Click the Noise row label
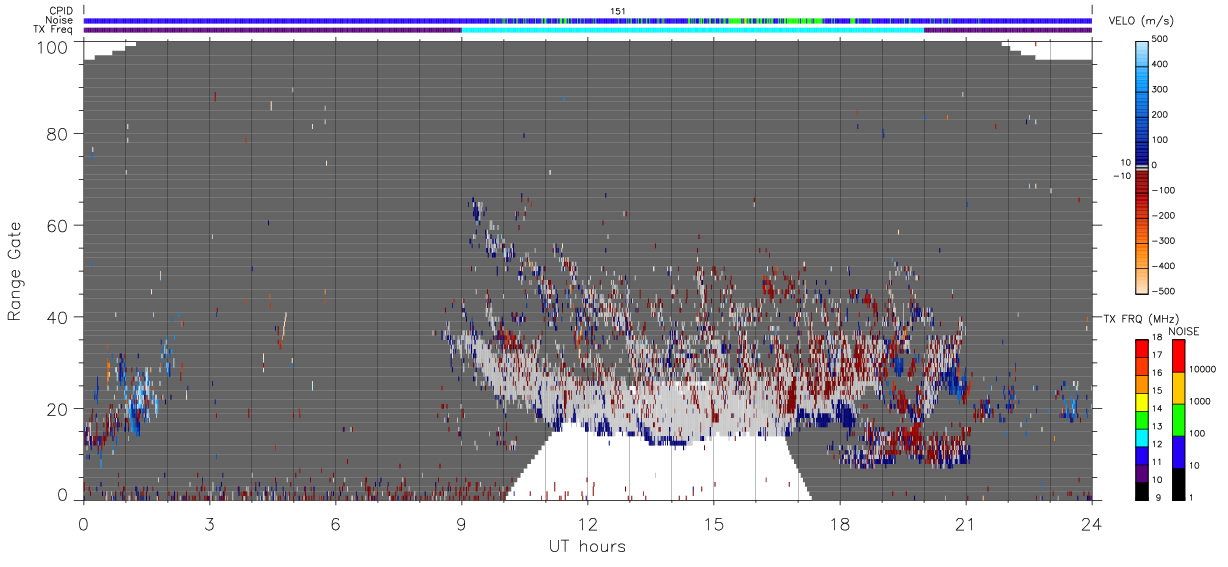Screen dimensions: 1228x567 (60, 20)
